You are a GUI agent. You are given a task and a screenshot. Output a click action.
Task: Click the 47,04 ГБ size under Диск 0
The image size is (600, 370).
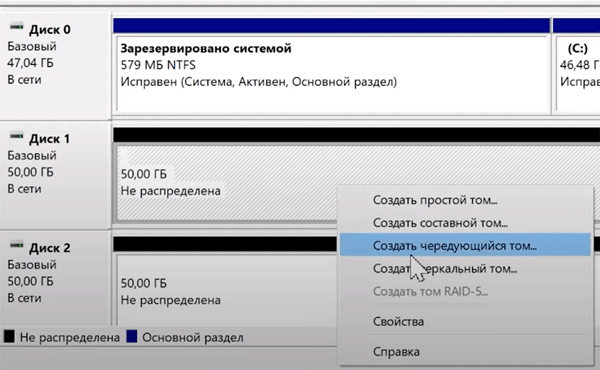pos(30,63)
